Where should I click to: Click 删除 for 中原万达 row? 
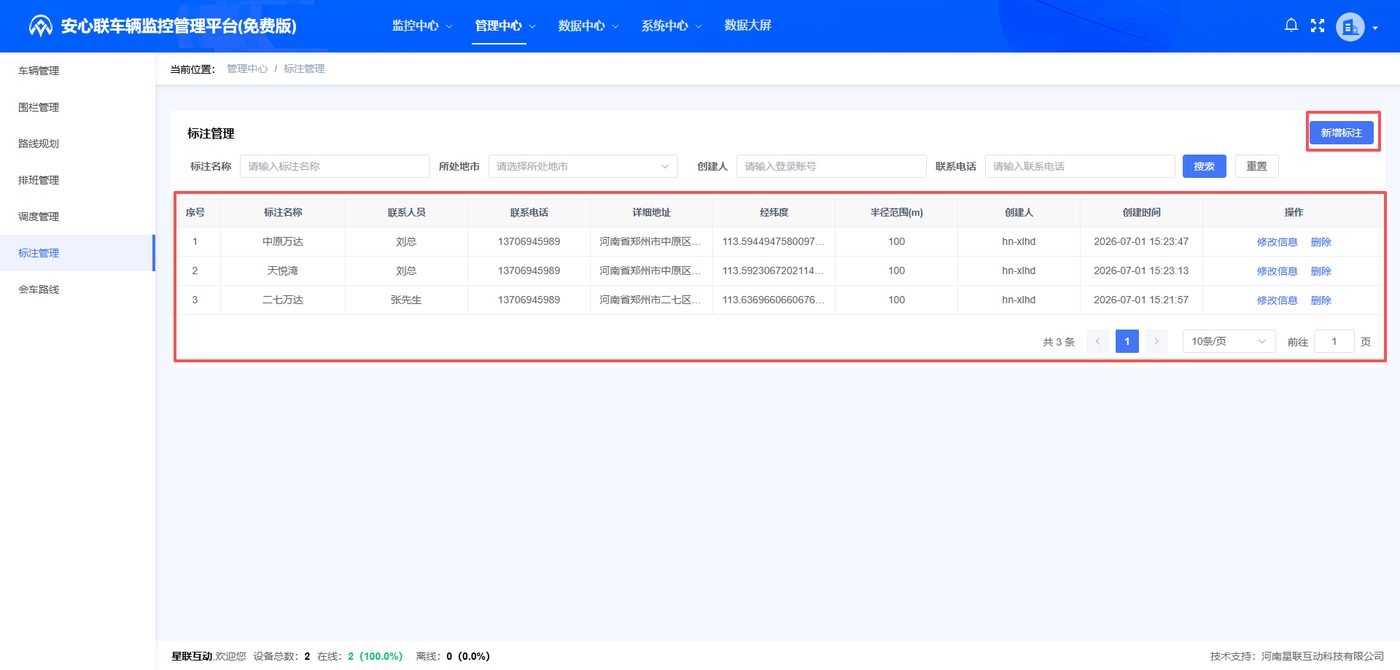1321,242
